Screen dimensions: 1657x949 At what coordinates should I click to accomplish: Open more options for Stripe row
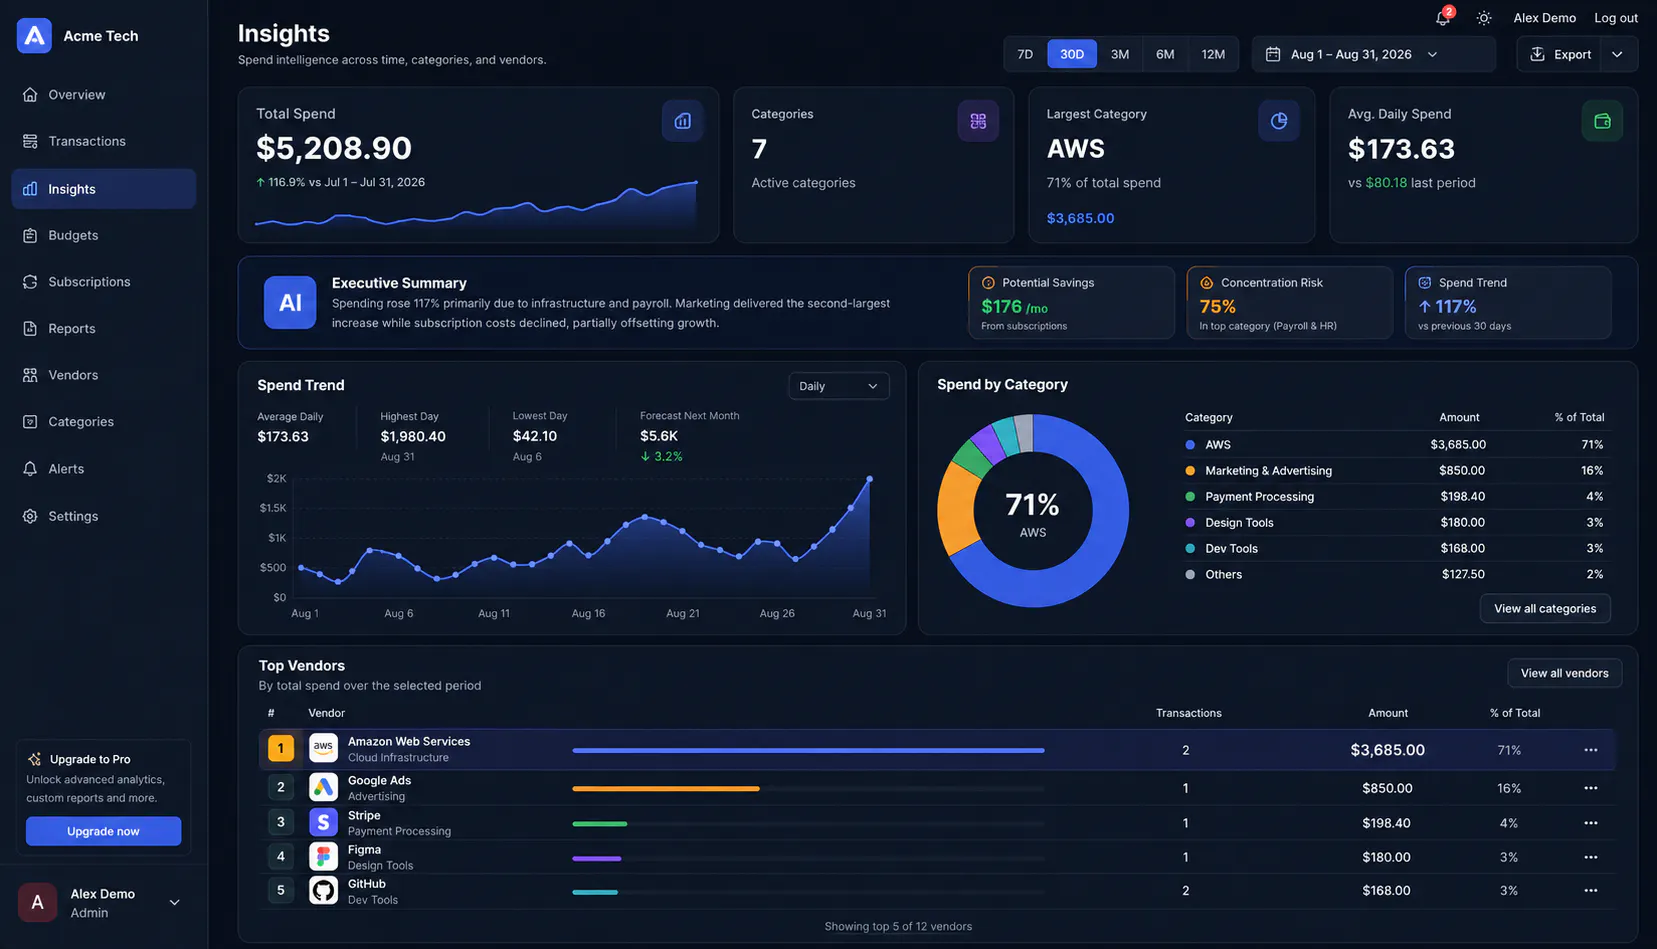pyautogui.click(x=1590, y=823)
